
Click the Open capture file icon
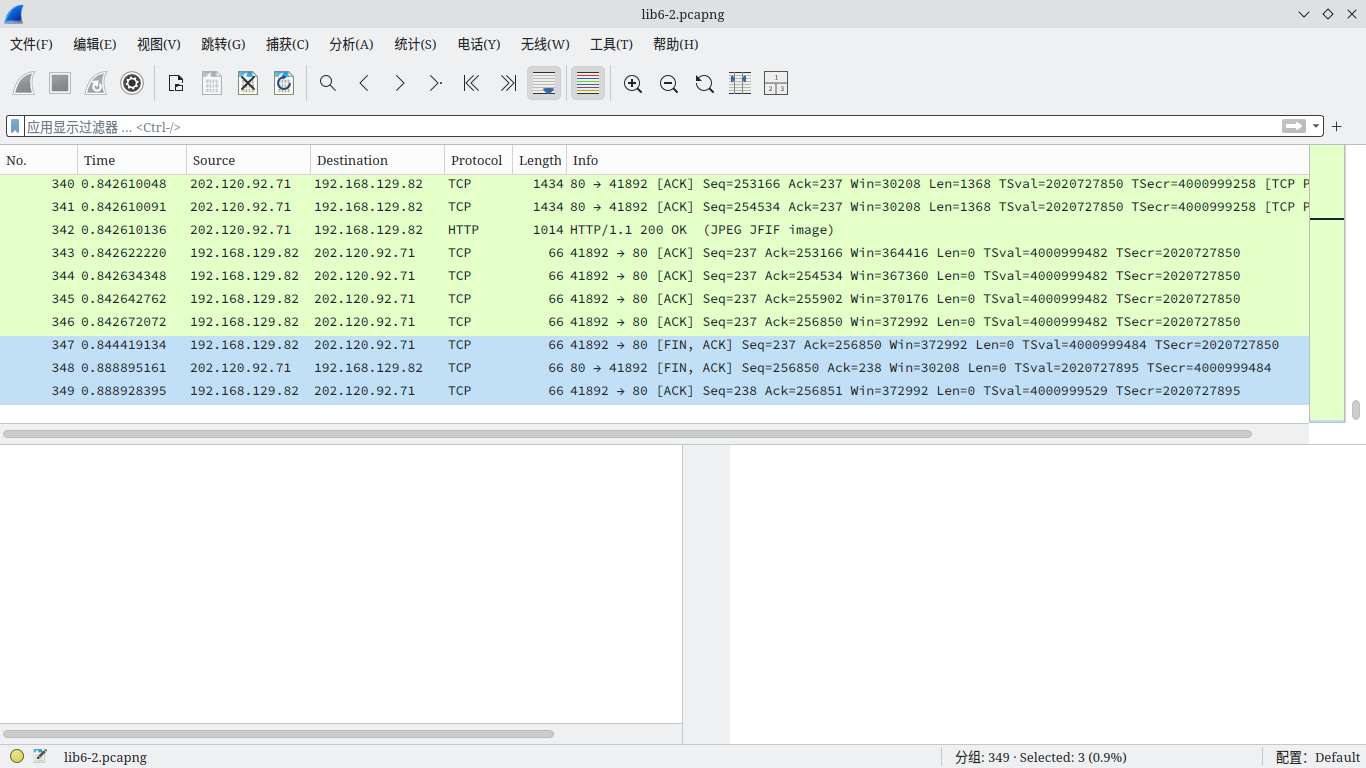point(176,84)
